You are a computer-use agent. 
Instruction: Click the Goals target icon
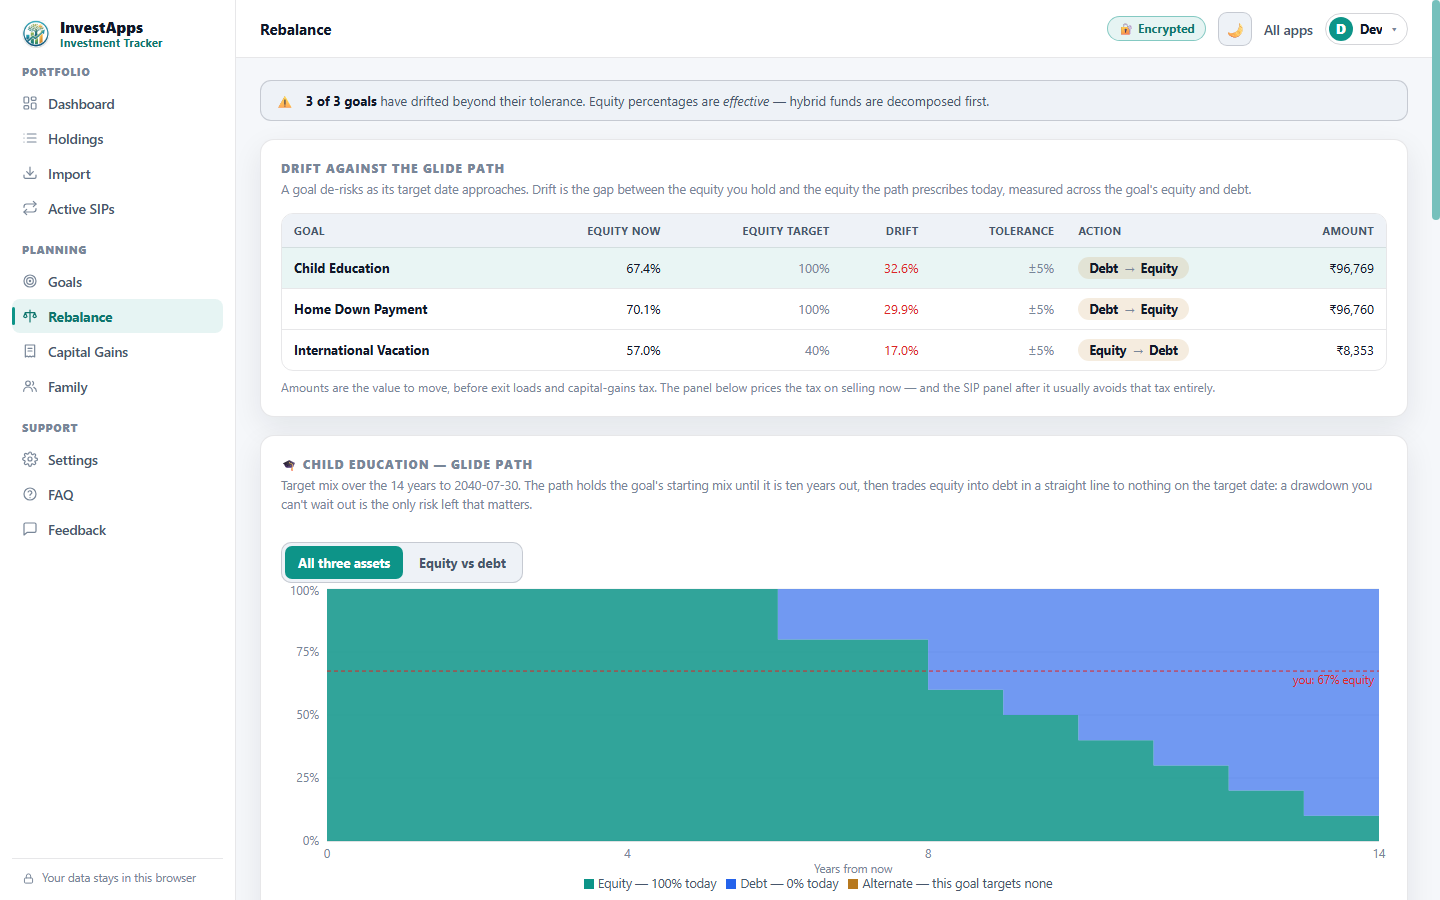pos(30,281)
